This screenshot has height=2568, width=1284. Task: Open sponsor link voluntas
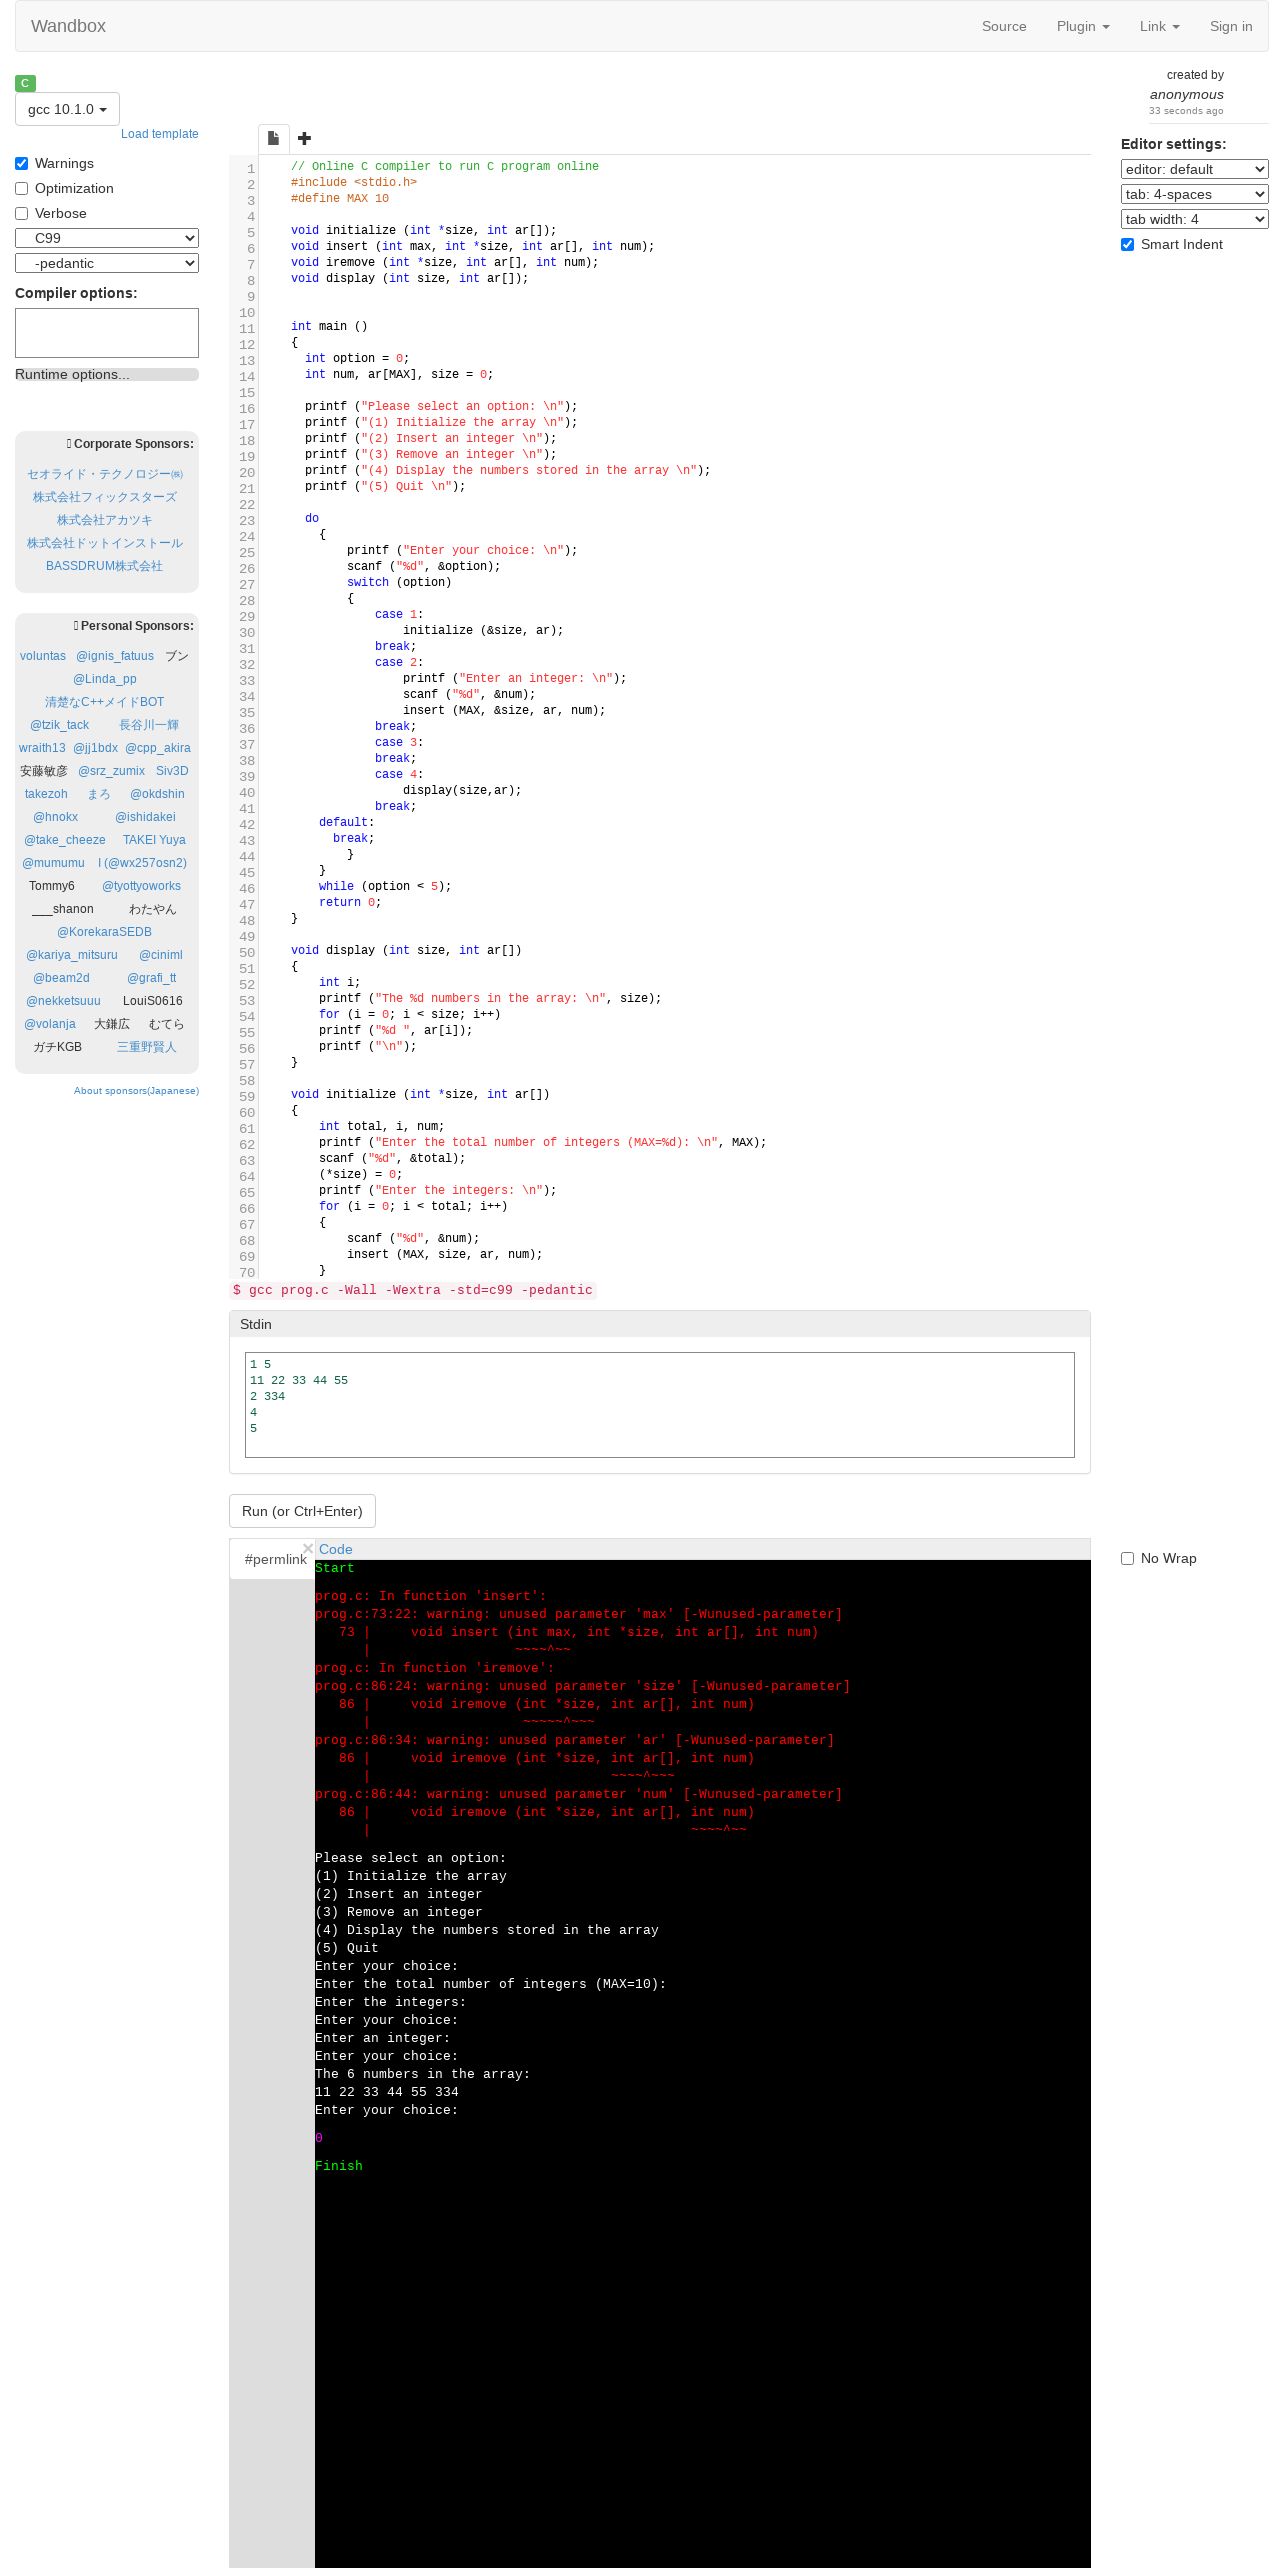(x=43, y=656)
